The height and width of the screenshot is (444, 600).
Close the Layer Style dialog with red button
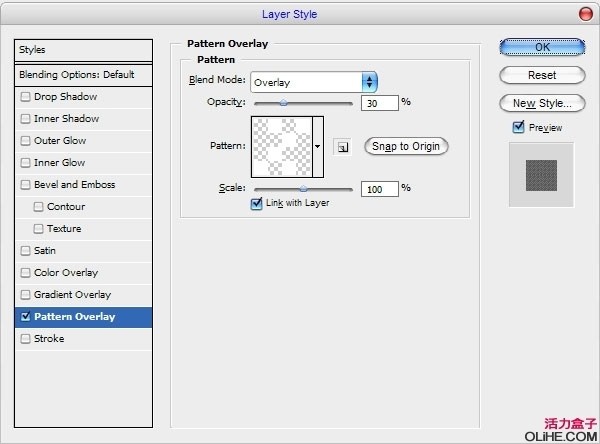click(x=584, y=13)
